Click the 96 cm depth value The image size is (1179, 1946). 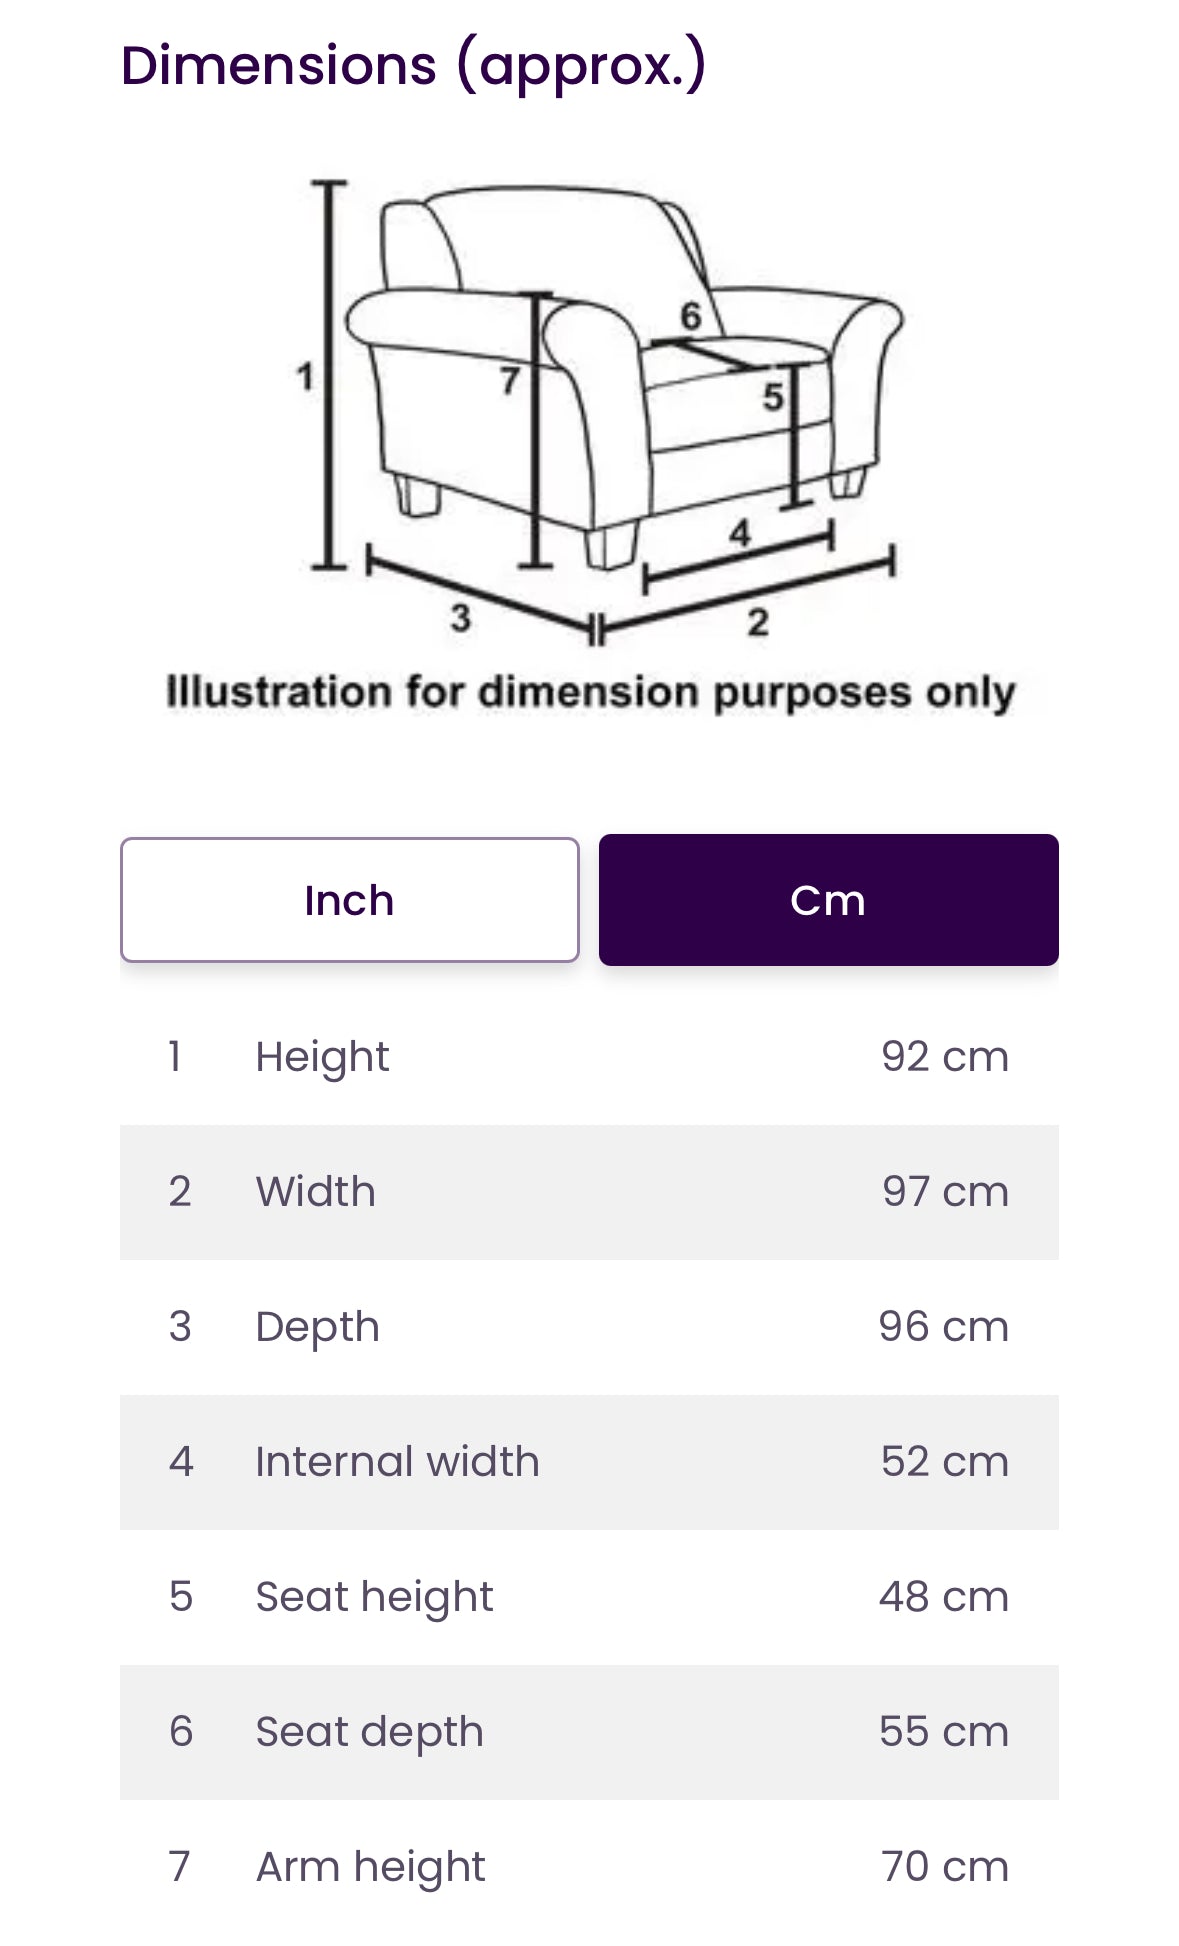(x=944, y=1327)
